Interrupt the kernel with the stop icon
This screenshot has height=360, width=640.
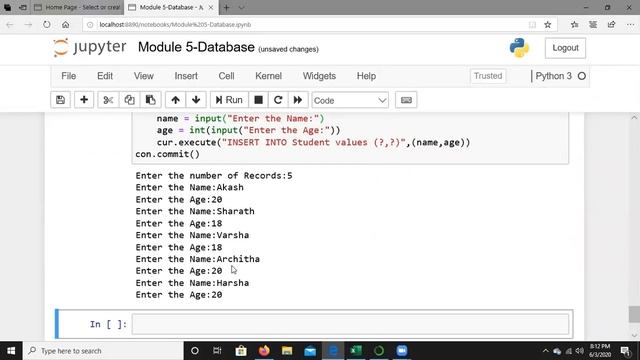pos(258,100)
